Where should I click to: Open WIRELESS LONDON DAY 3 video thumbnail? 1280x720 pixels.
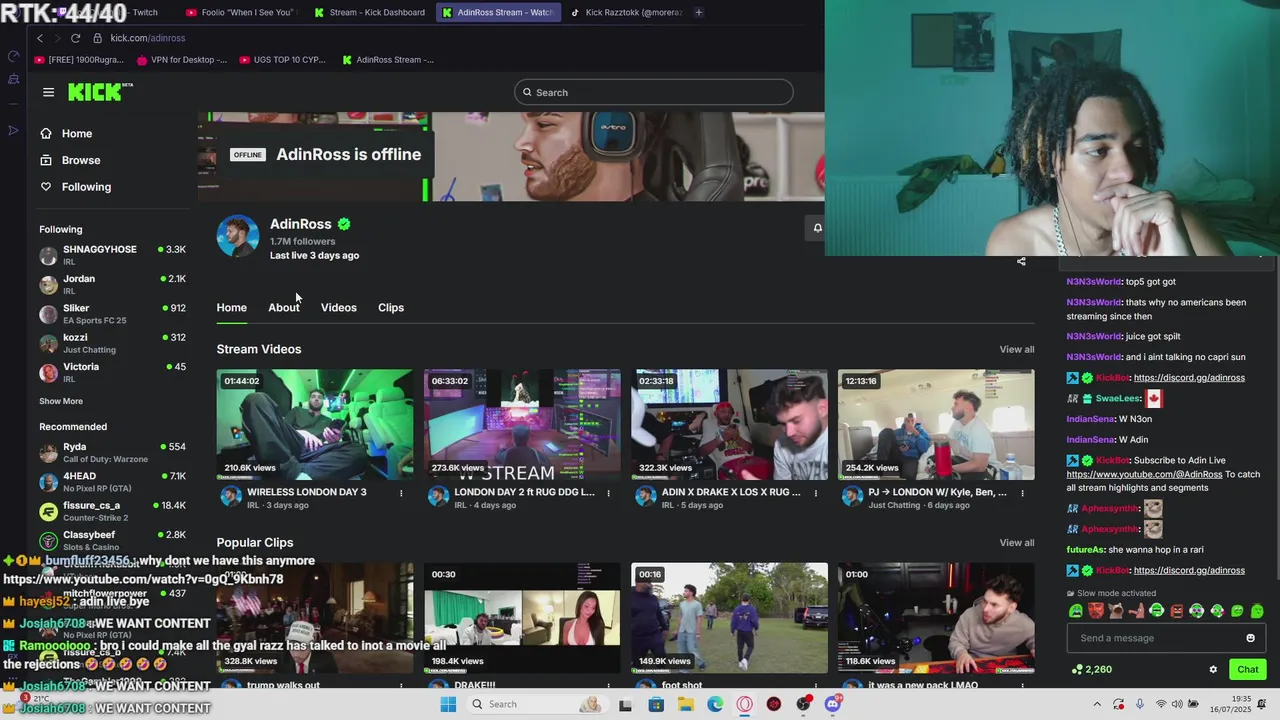click(315, 424)
